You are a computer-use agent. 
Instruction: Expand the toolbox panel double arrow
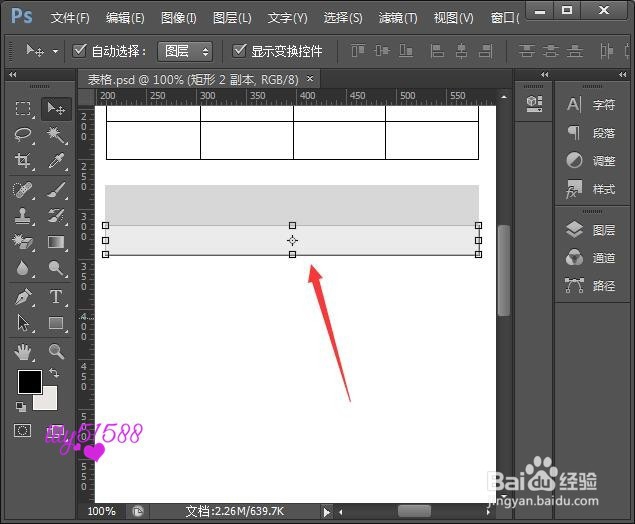pos(13,75)
